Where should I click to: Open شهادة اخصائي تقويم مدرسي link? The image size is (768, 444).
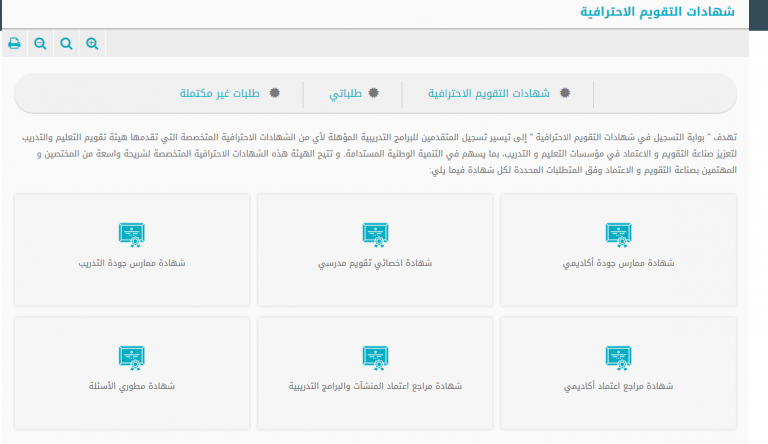click(x=375, y=263)
